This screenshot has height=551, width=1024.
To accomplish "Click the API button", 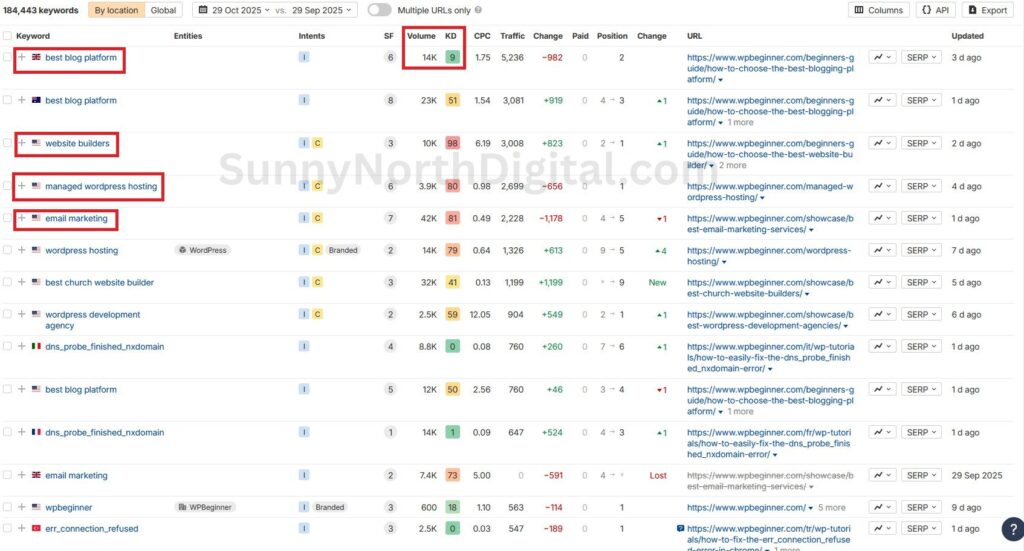I will (x=935, y=10).
